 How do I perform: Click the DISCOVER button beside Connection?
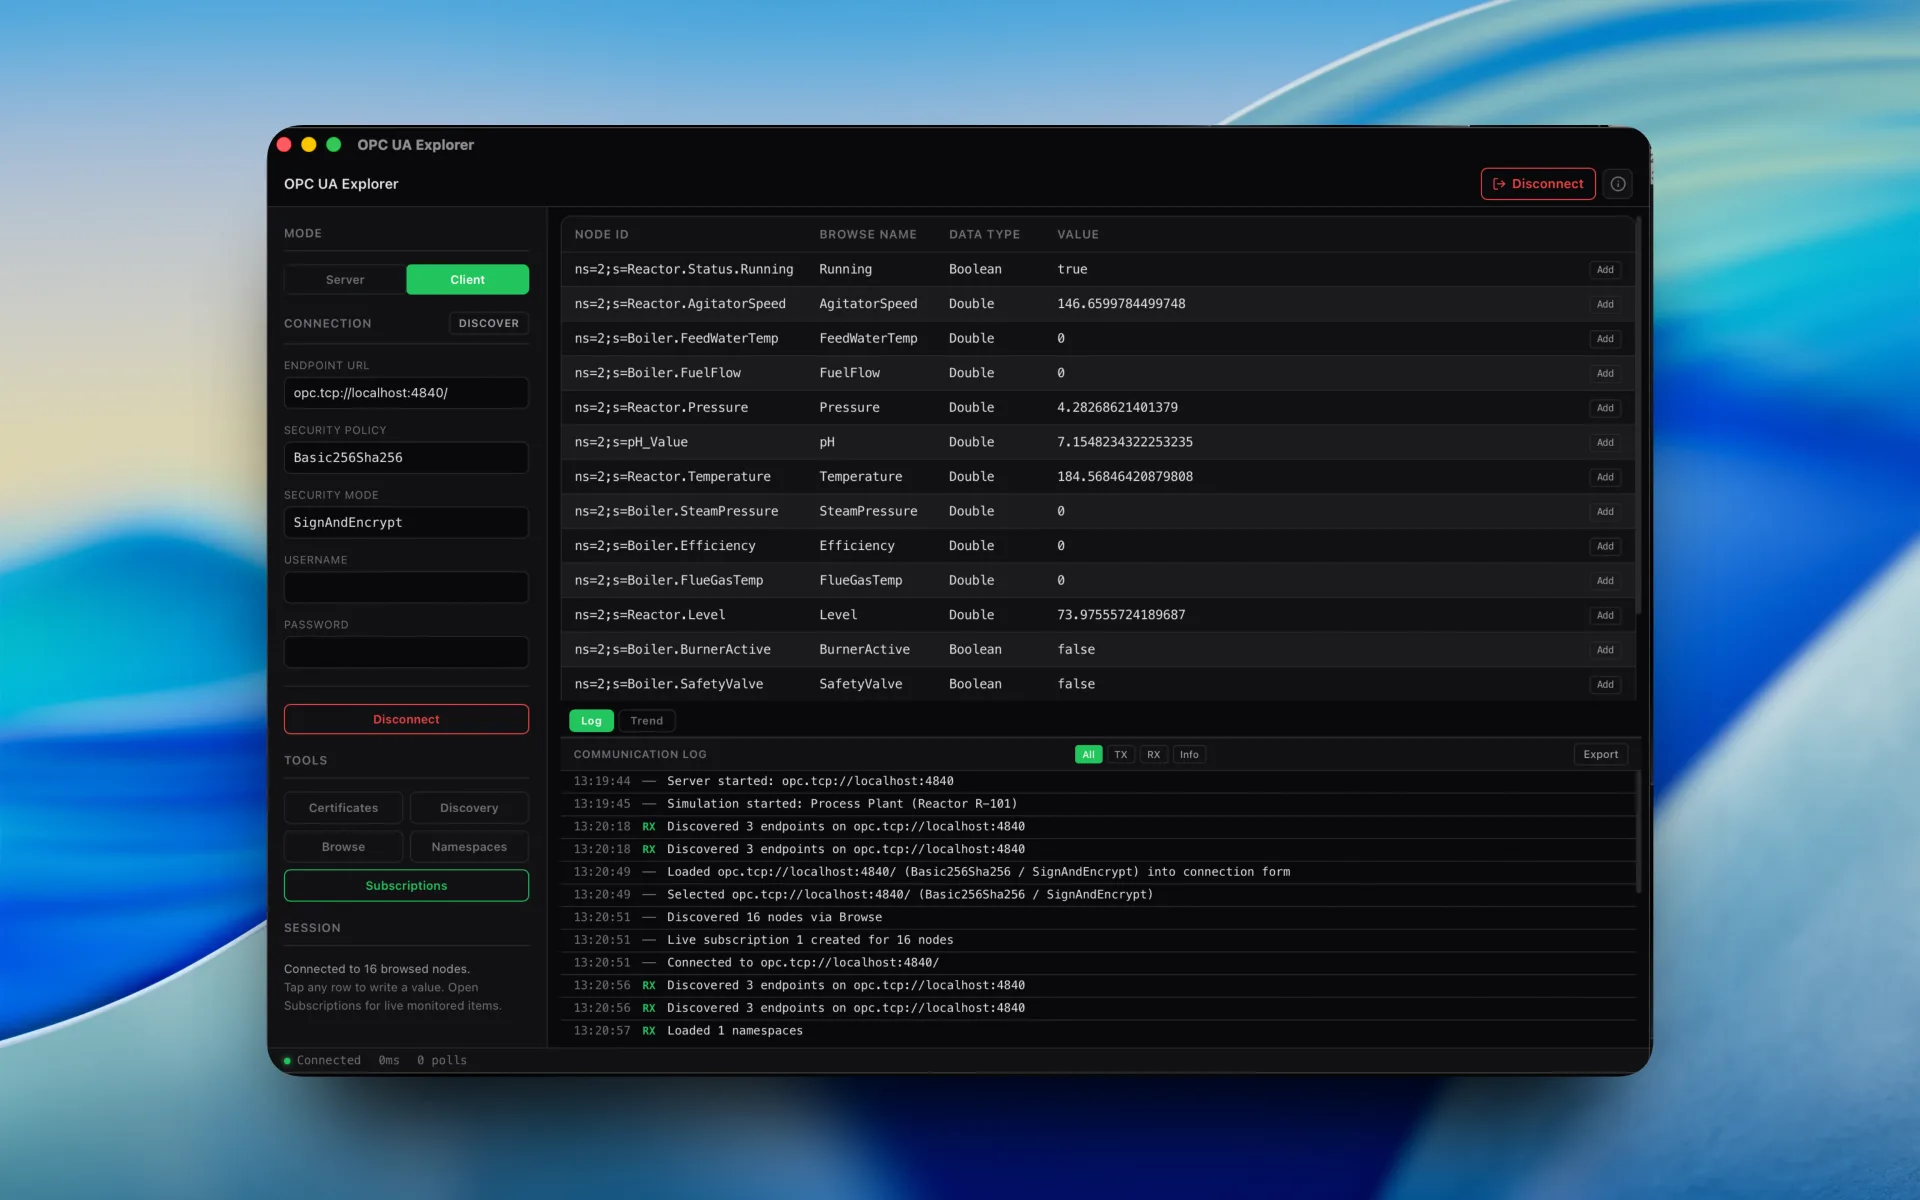pos(488,323)
